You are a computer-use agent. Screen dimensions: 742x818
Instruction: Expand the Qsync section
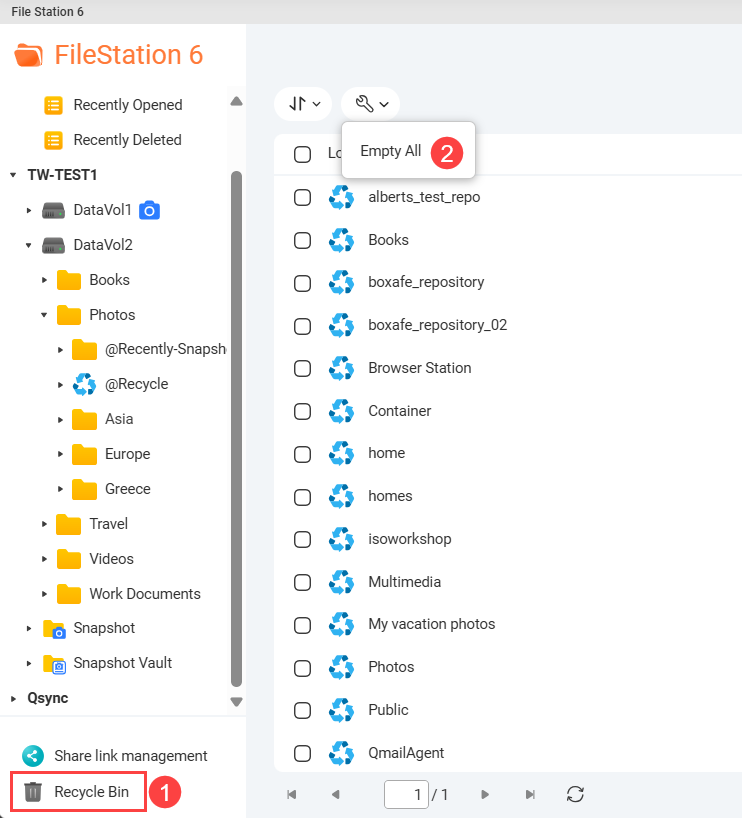14,698
